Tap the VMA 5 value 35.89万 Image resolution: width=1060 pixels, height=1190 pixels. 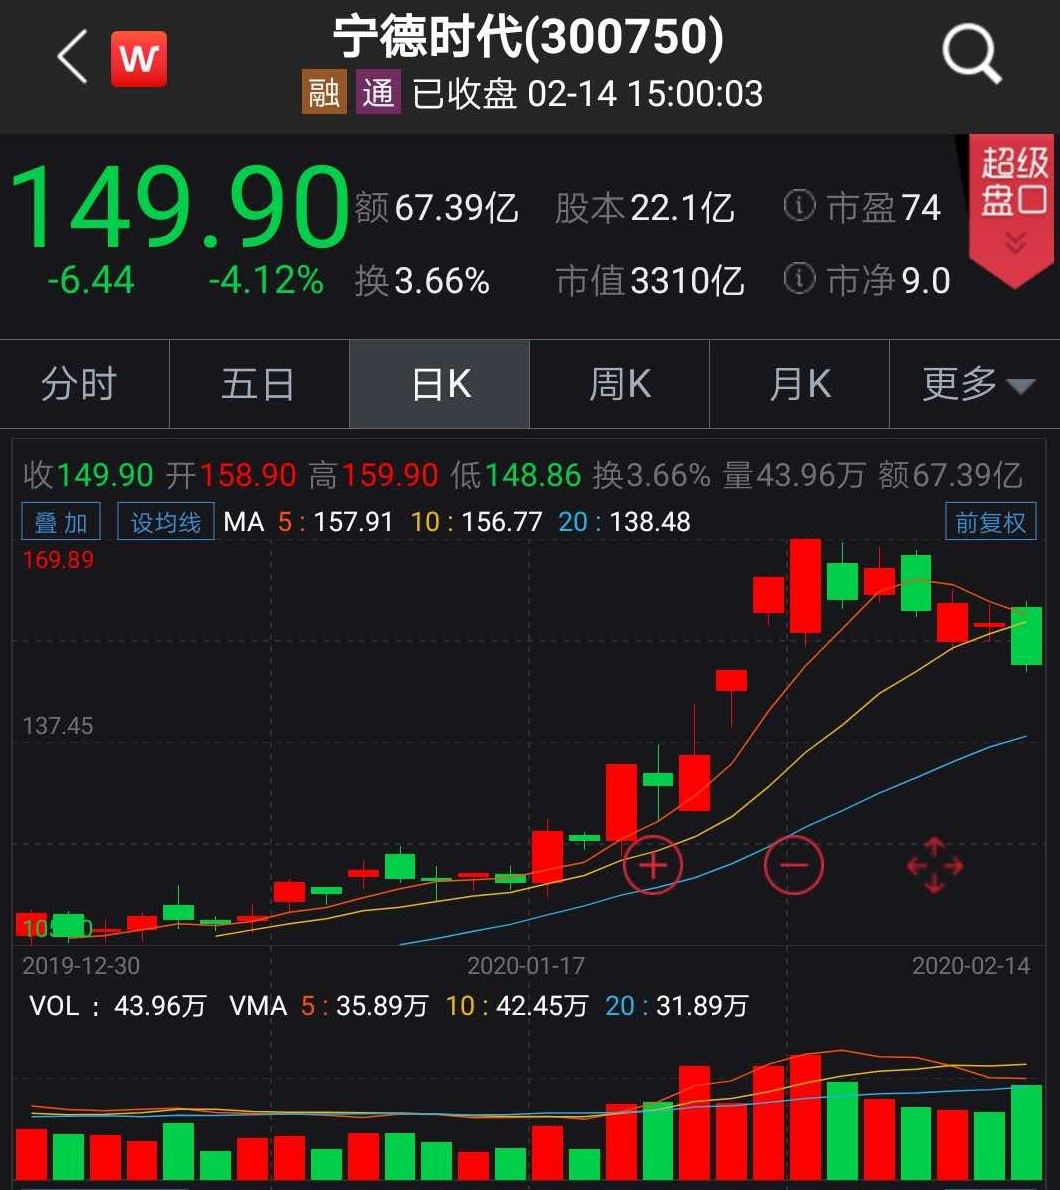pos(382,1006)
